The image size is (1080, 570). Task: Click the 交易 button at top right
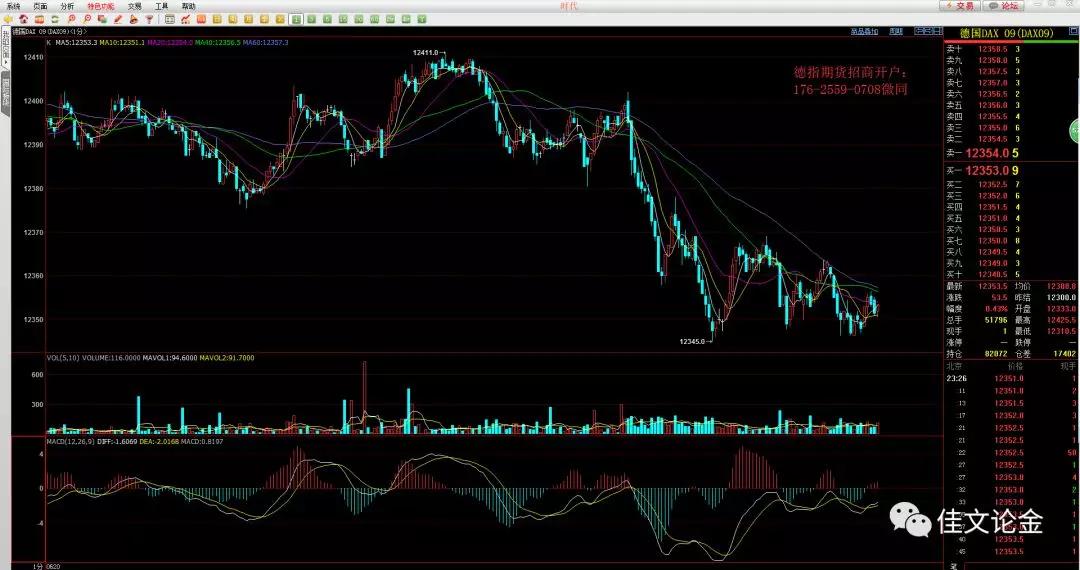(x=958, y=6)
